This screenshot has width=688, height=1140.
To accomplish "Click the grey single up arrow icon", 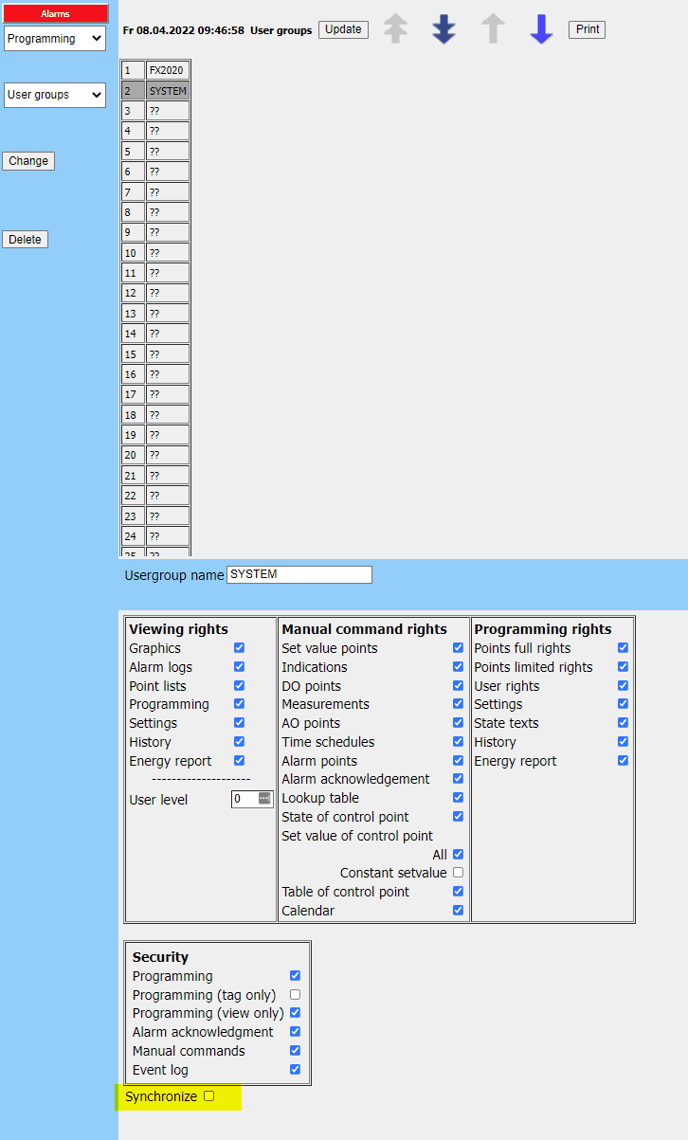I will 493,29.
